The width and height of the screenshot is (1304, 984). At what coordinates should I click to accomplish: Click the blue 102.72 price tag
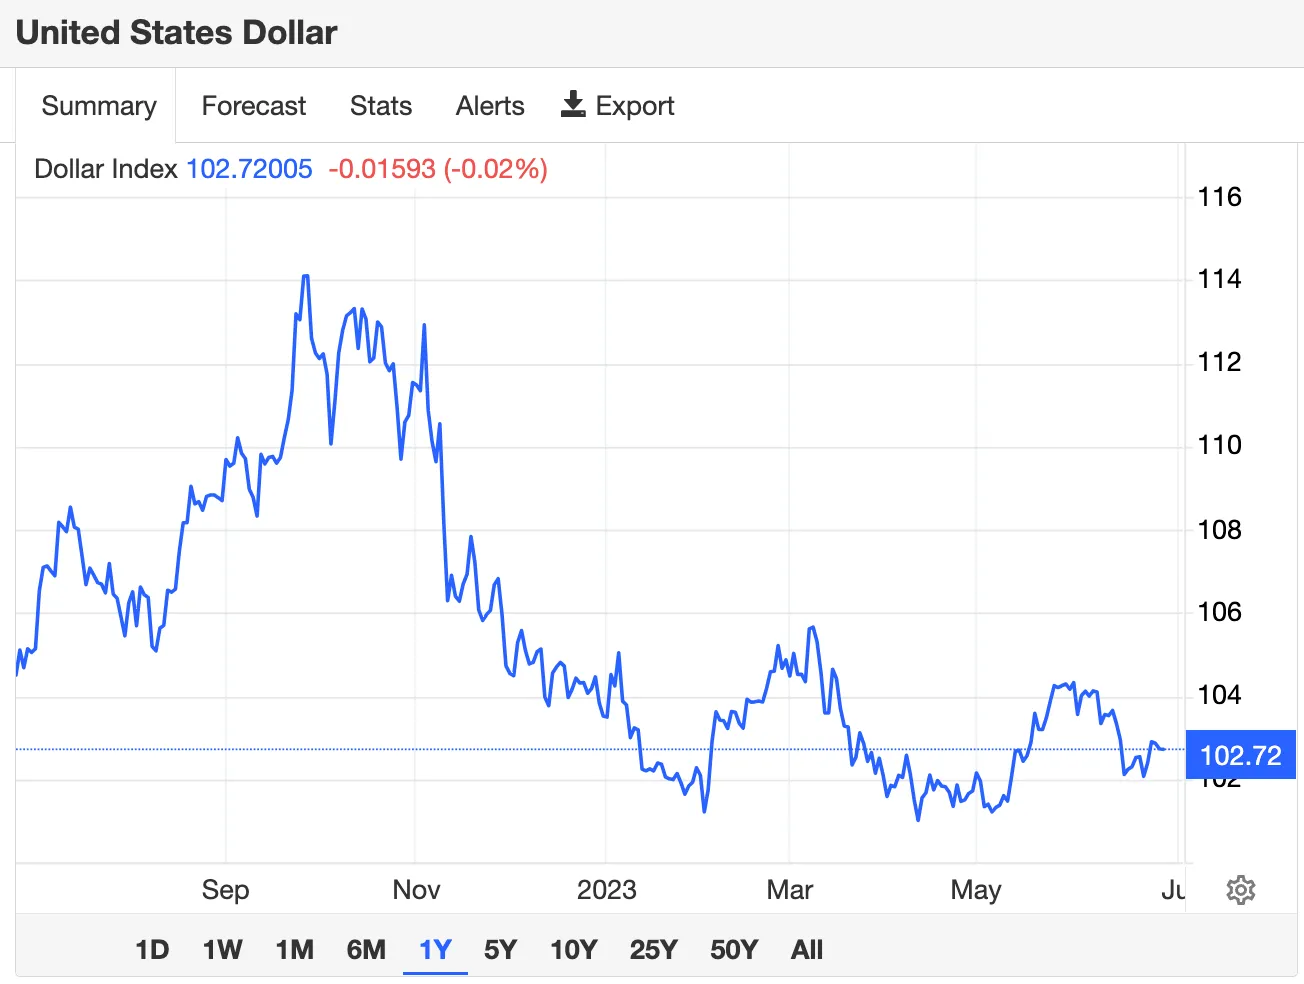1240,755
